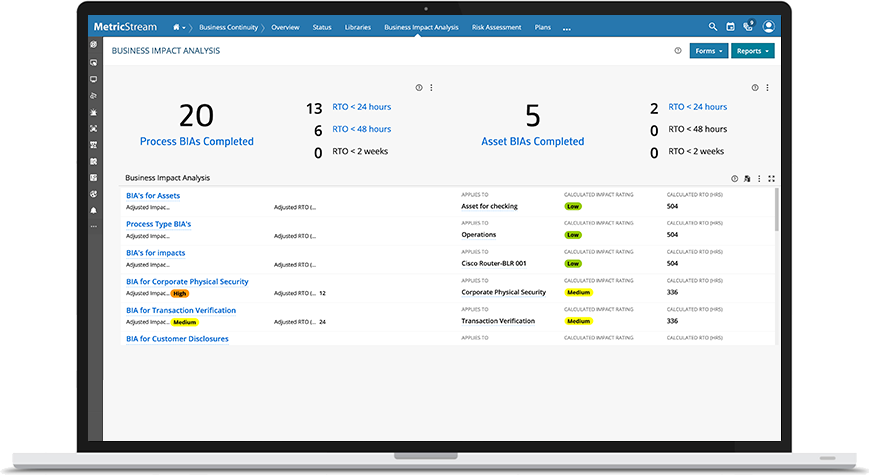
Task: Switch to the Plans tab
Action: click(543, 27)
